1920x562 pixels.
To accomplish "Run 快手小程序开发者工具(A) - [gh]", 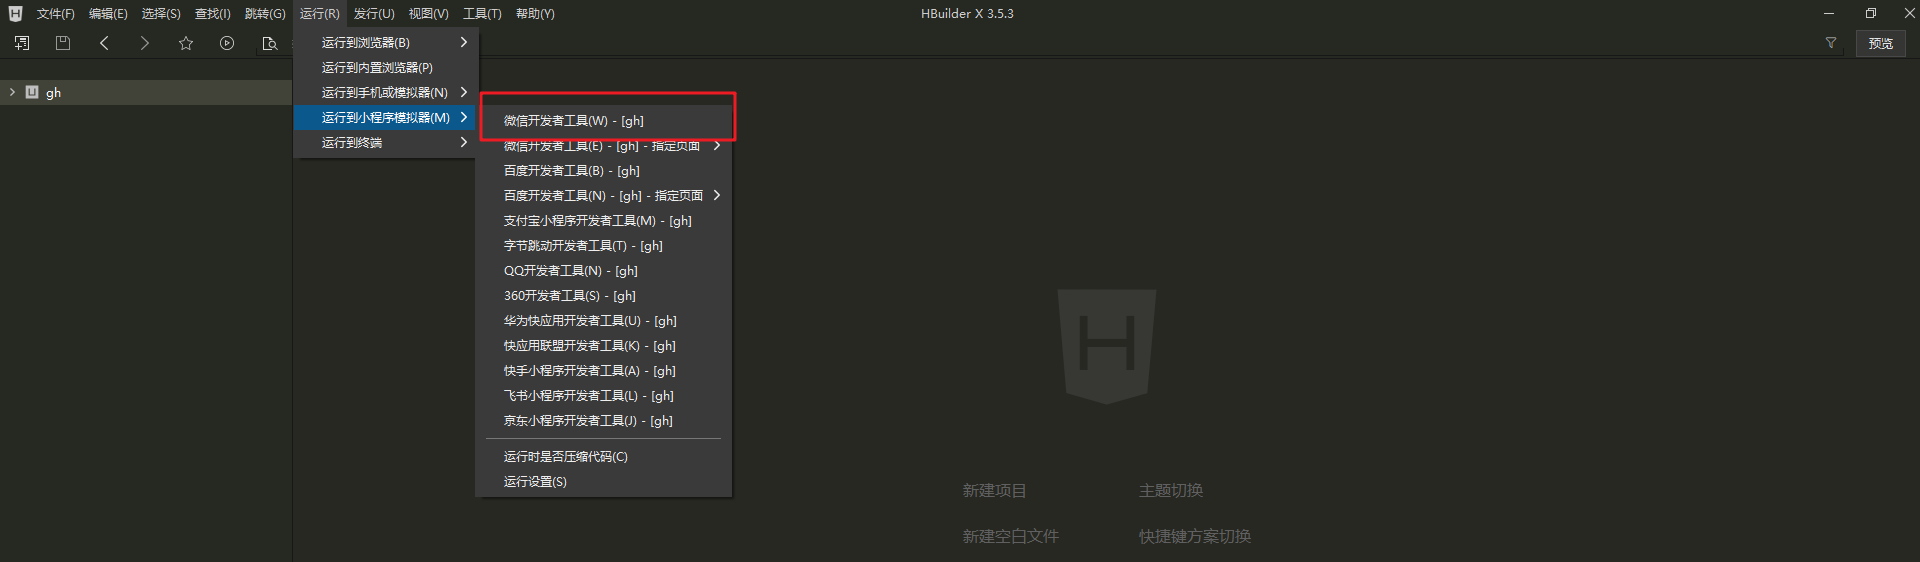I will point(606,370).
